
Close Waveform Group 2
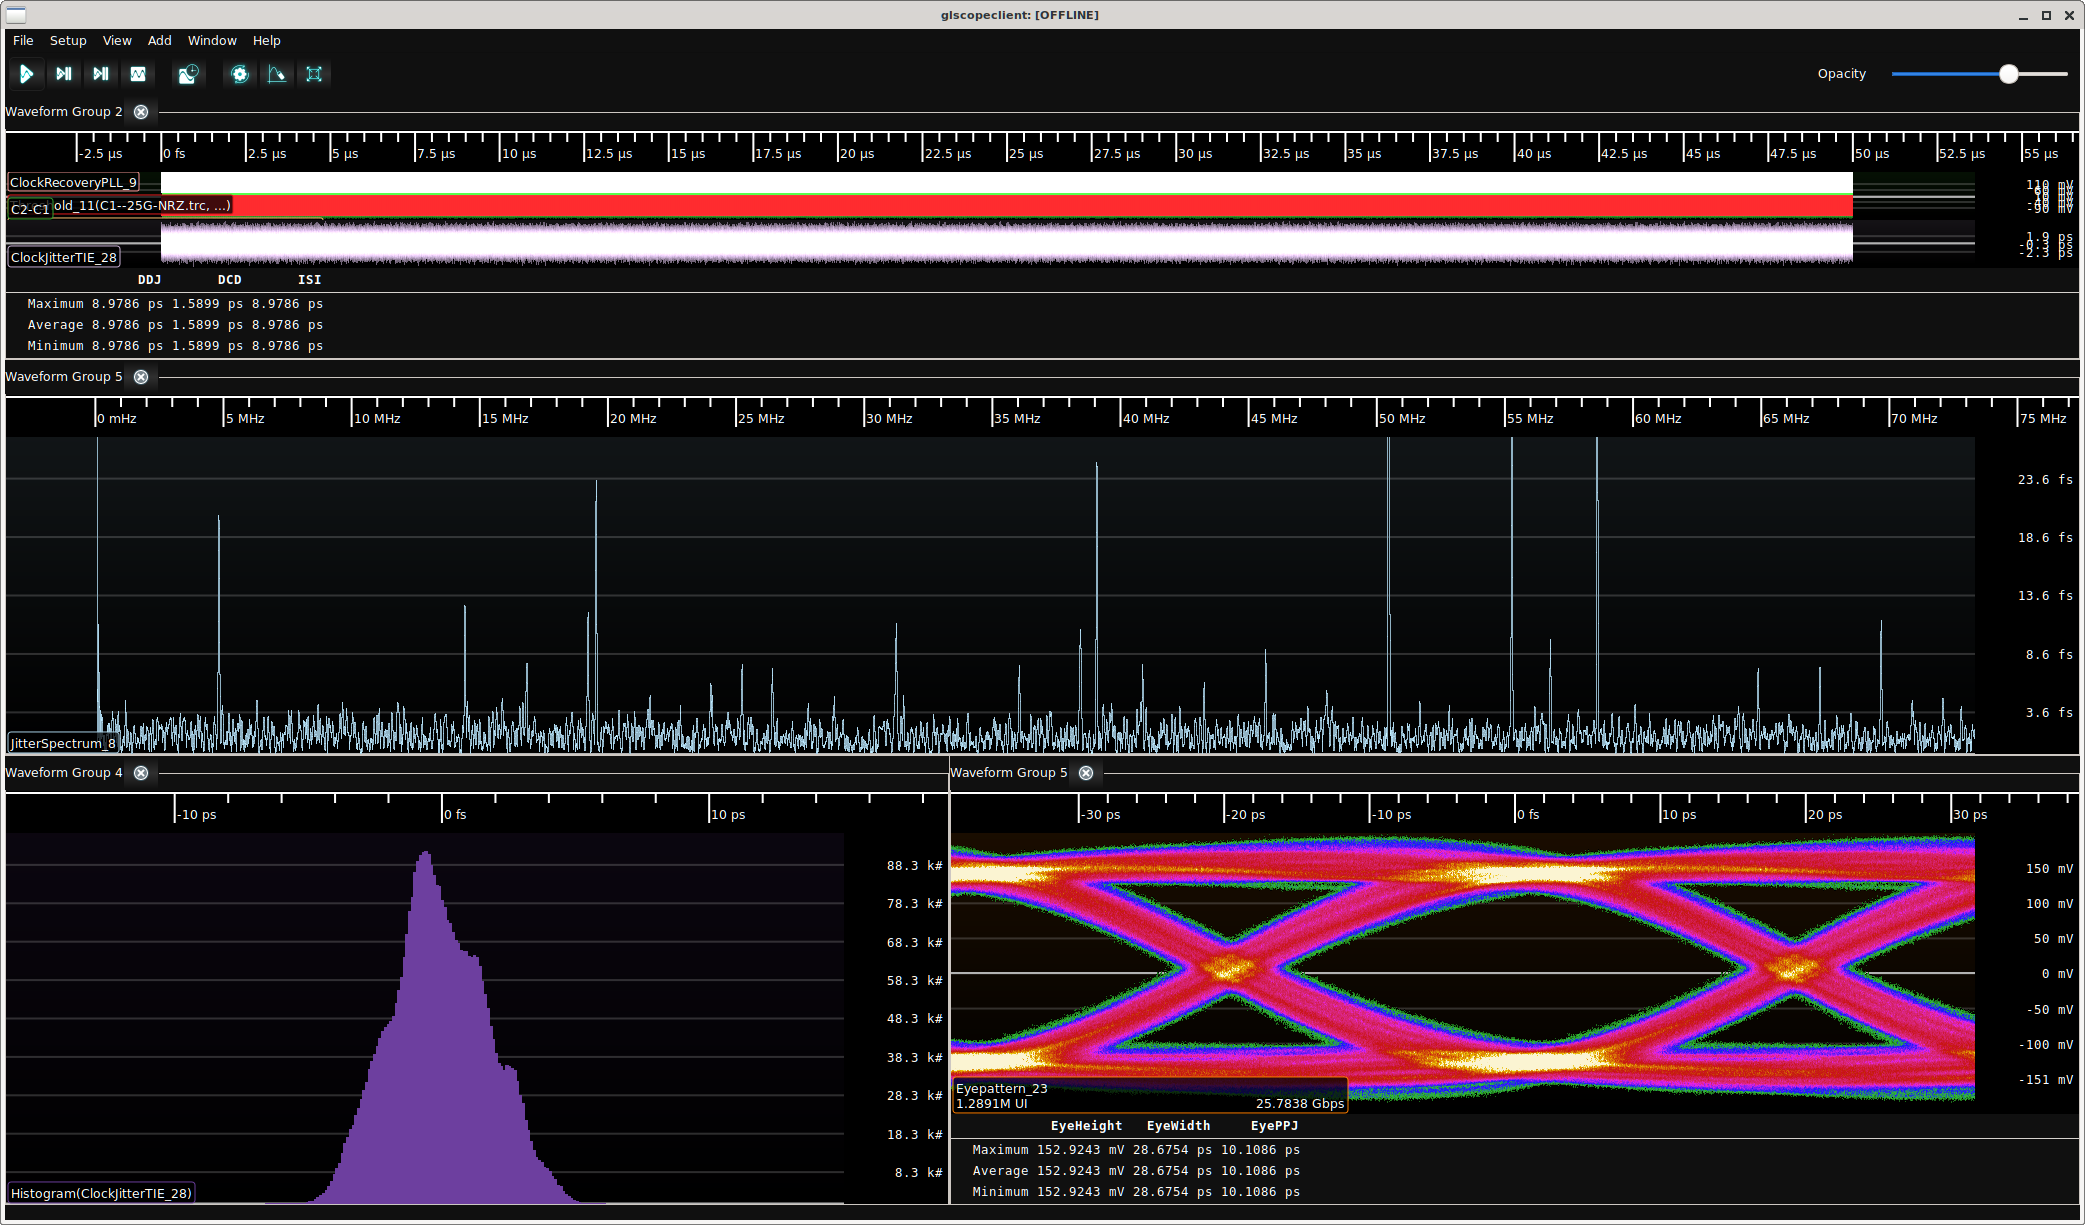coord(141,112)
